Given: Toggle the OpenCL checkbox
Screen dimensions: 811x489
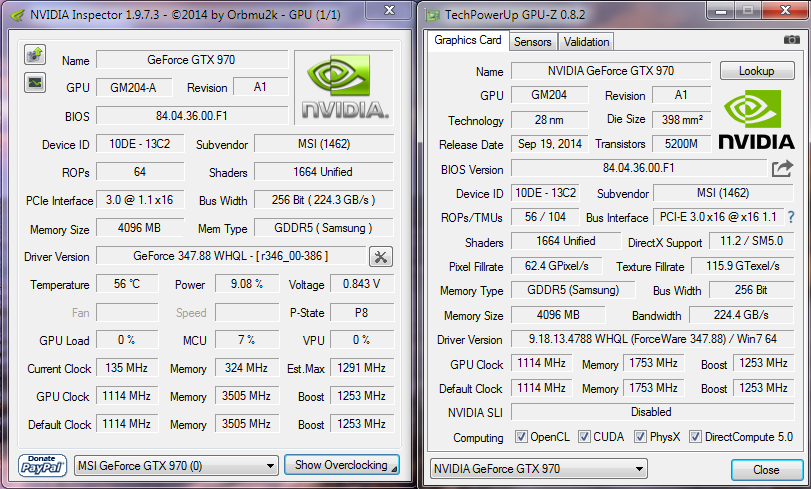Looking at the screenshot, I should tap(521, 437).
